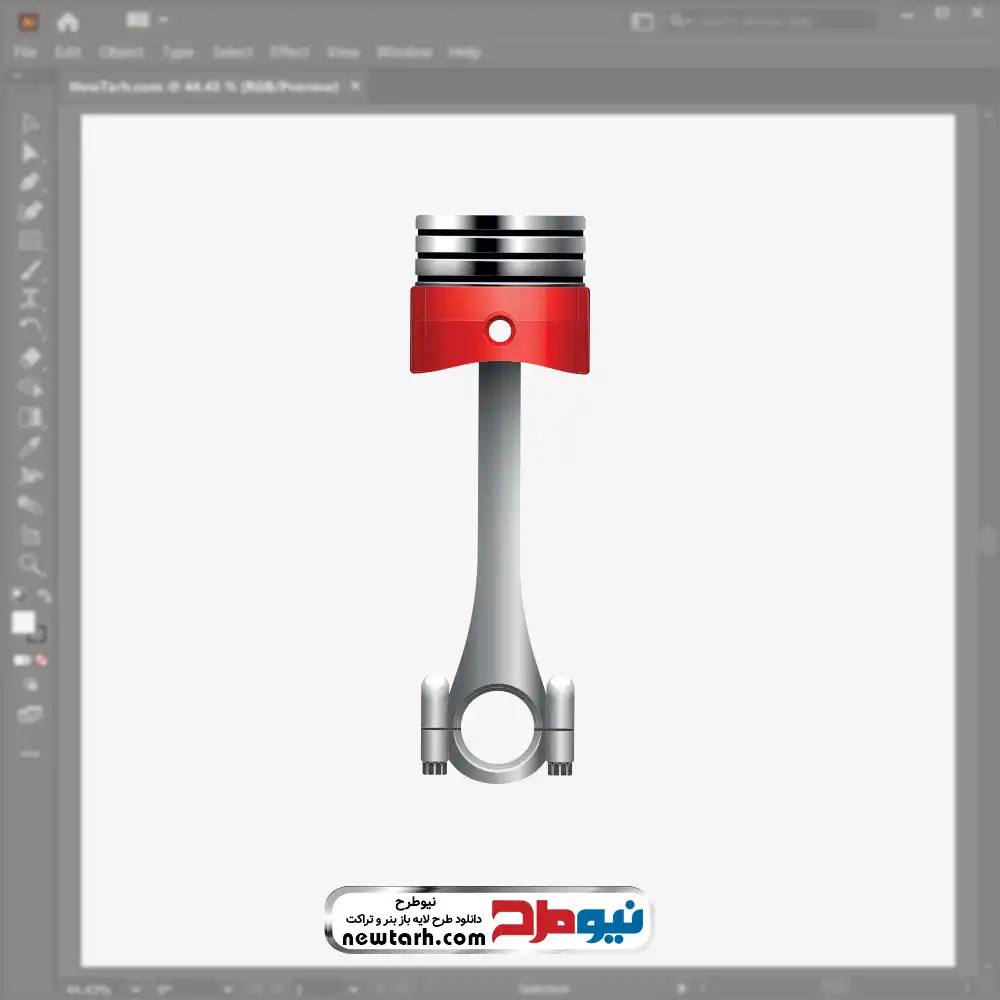Image resolution: width=1000 pixels, height=1000 pixels.
Task: Select the Eraser tool
Action: pyautogui.click(x=30, y=357)
